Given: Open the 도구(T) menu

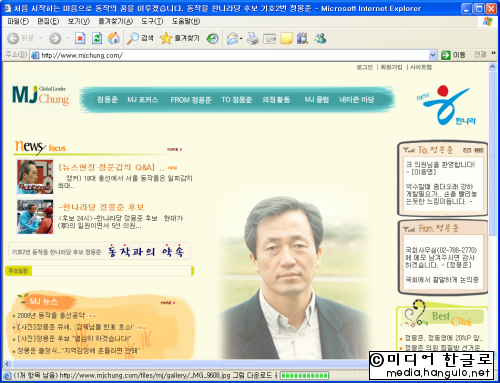Looking at the screenshot, I should [x=152, y=22].
